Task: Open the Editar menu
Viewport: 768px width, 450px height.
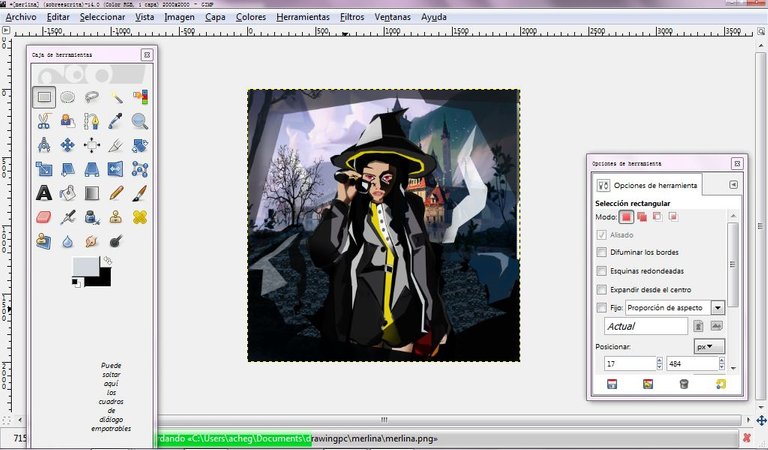Action: (58, 17)
